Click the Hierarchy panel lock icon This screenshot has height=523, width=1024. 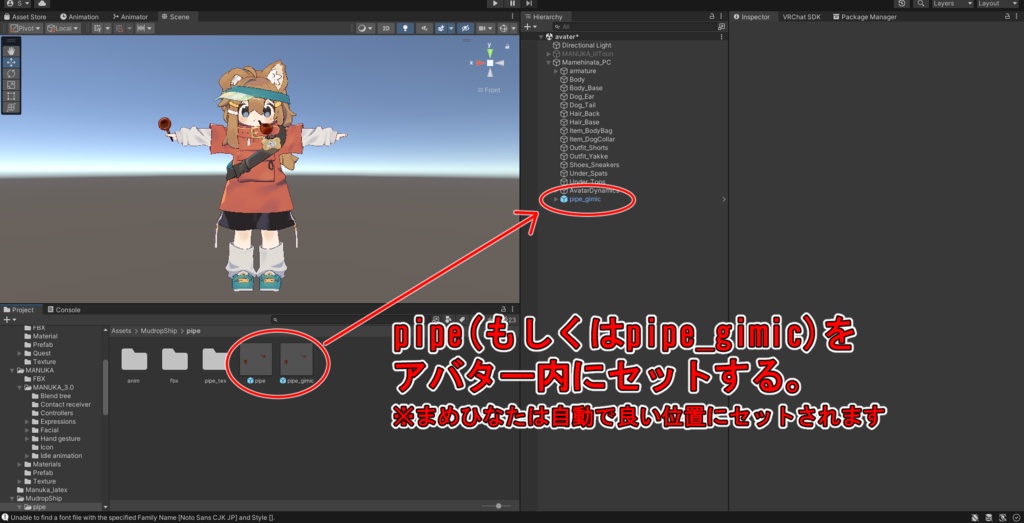[712, 16]
